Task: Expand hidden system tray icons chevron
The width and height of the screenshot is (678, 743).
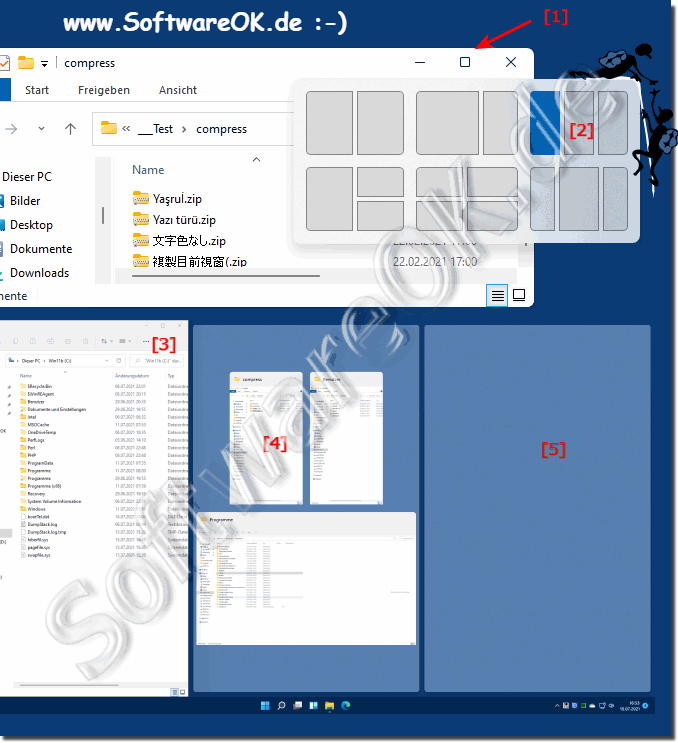Action: pyautogui.click(x=557, y=706)
